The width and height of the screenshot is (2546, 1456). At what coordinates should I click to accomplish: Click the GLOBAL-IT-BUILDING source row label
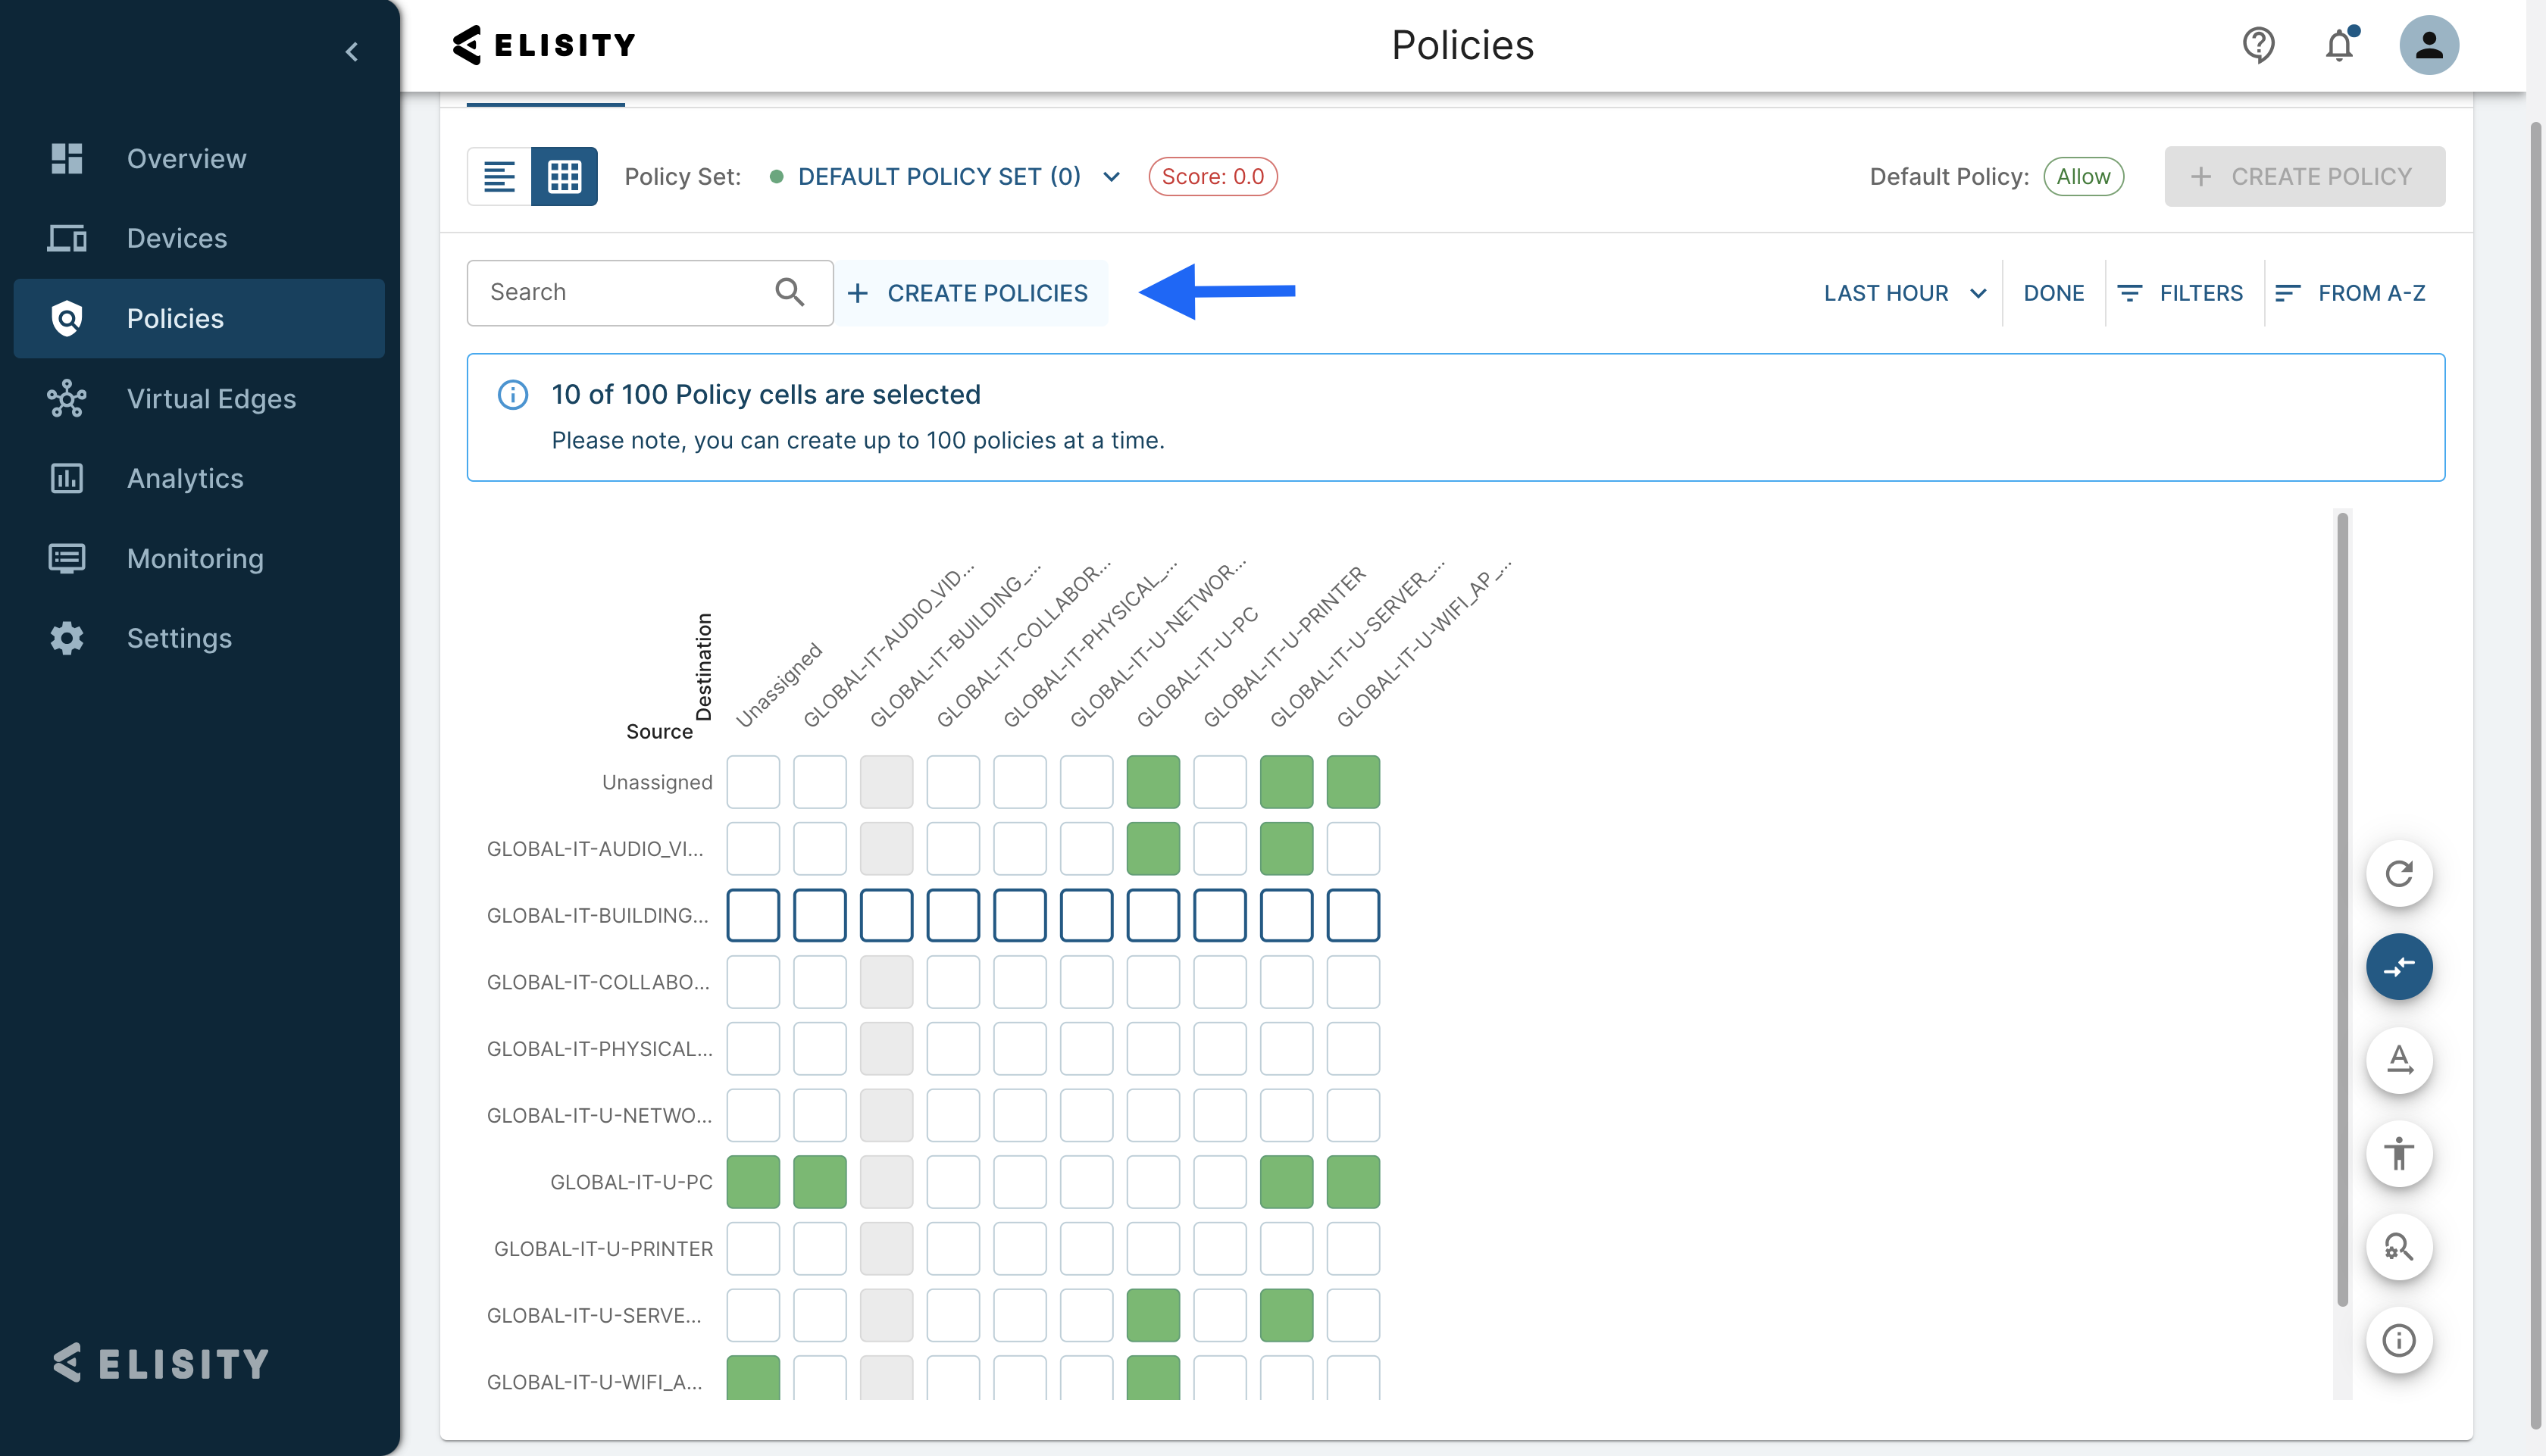[x=597, y=915]
